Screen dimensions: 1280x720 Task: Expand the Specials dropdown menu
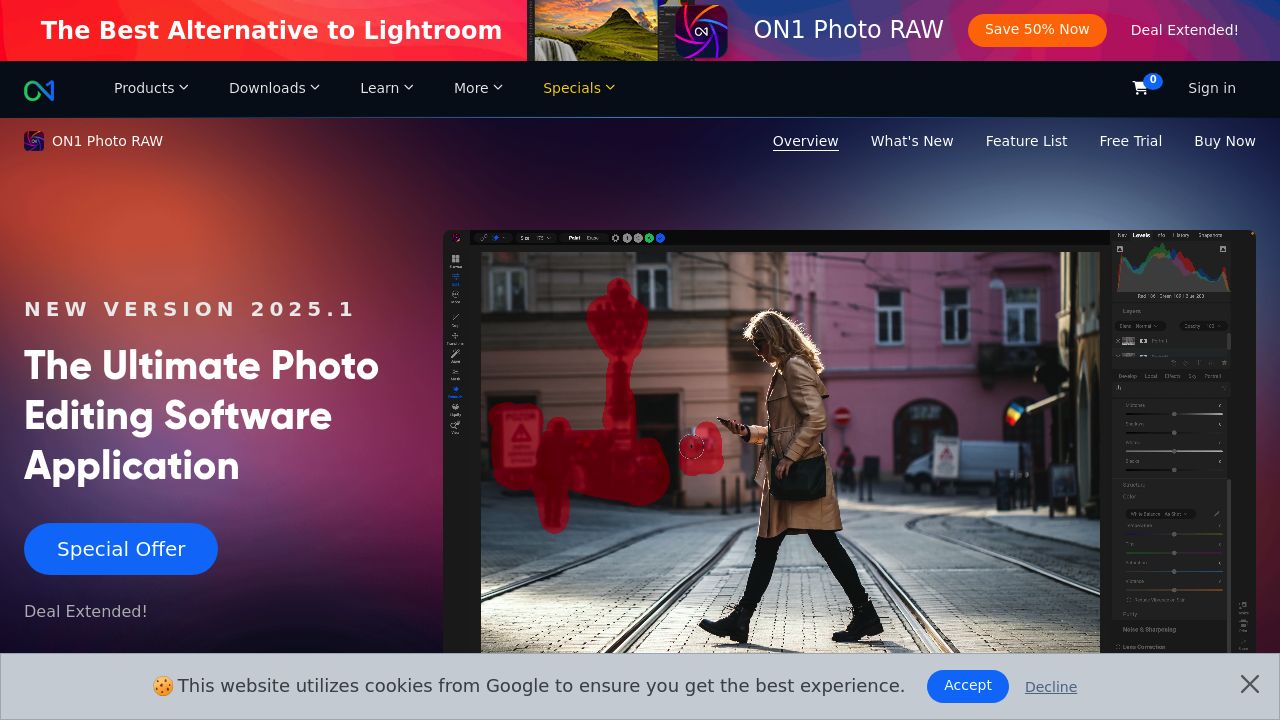579,88
